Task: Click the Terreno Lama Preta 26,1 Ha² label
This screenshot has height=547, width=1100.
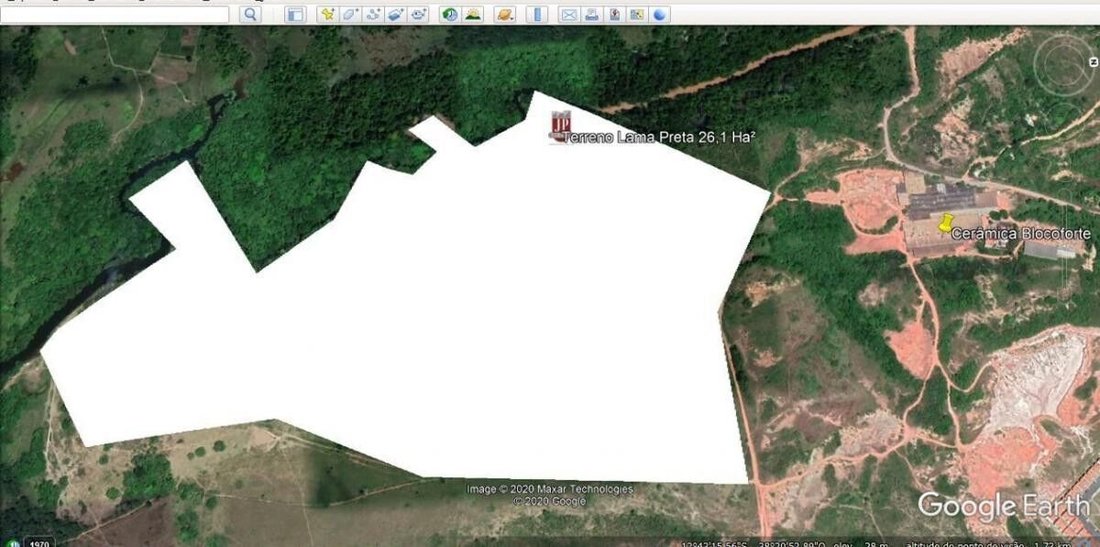Action: (659, 137)
